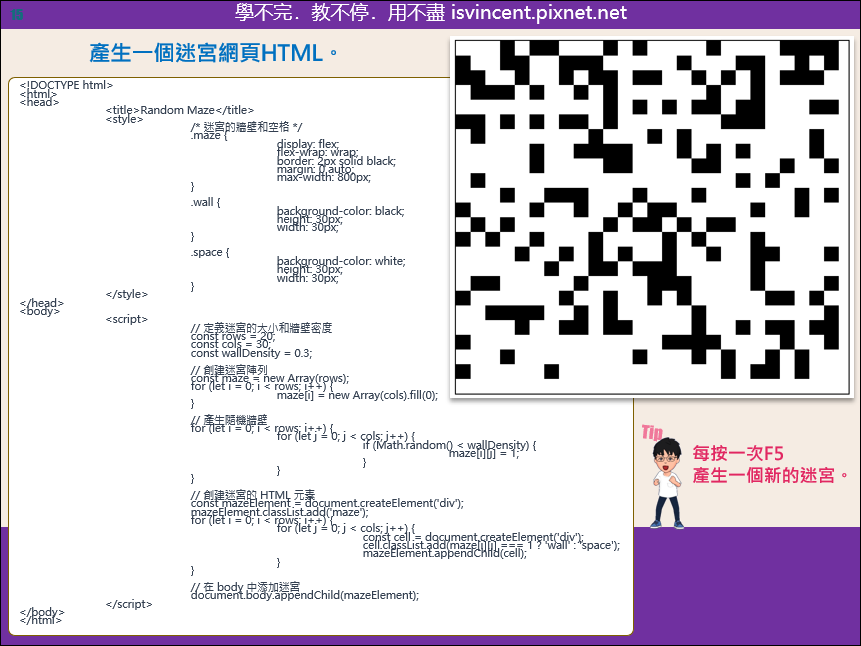This screenshot has height=646, width=861.
Task: Click the random maze preview image
Action: point(652,216)
